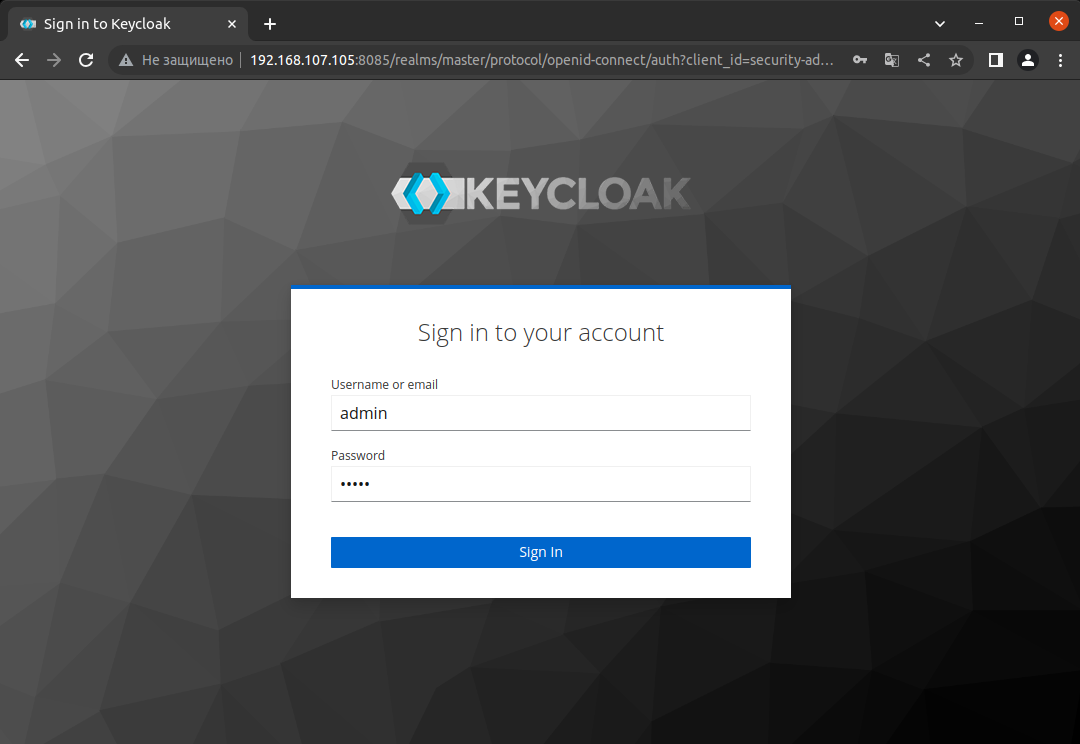
Task: Open the Chrome profile avatar
Action: 1028,60
